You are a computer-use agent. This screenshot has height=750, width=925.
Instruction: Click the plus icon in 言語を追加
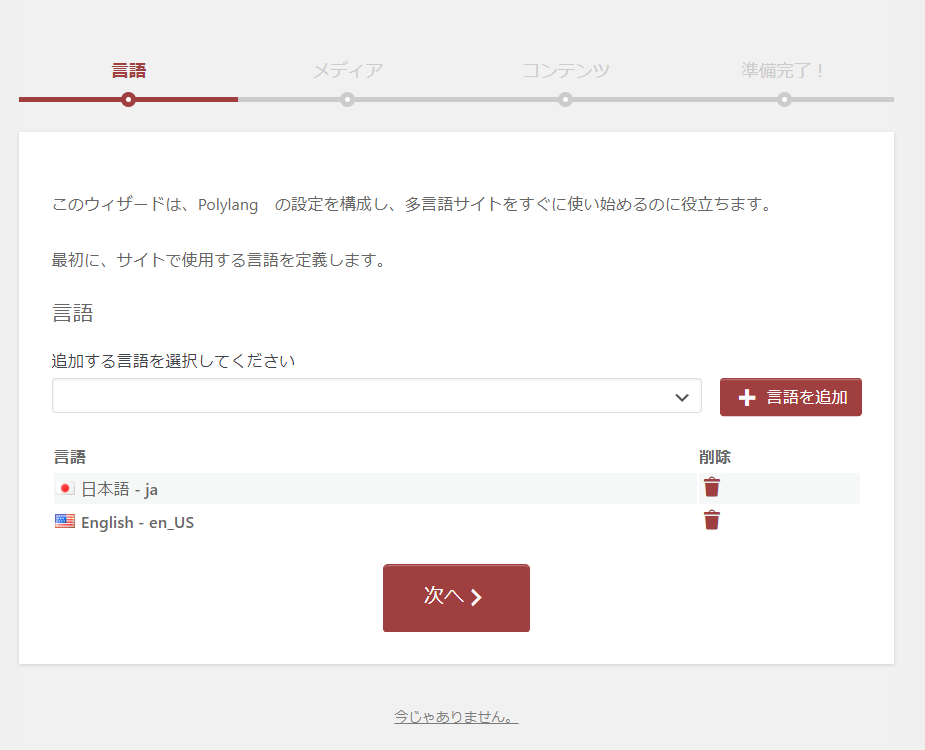(x=746, y=398)
